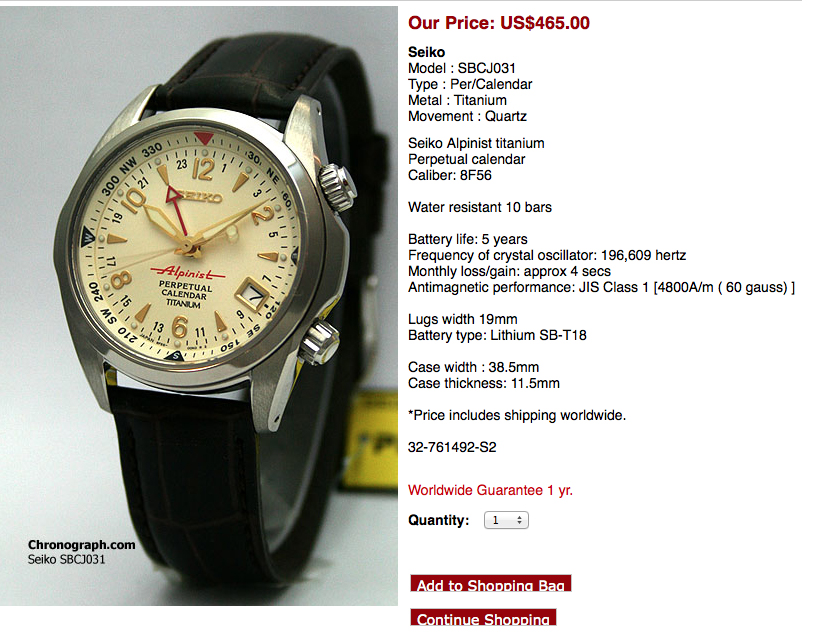Click the lower crown of the watch
Viewport: 819px width, 641px height.
(x=319, y=342)
